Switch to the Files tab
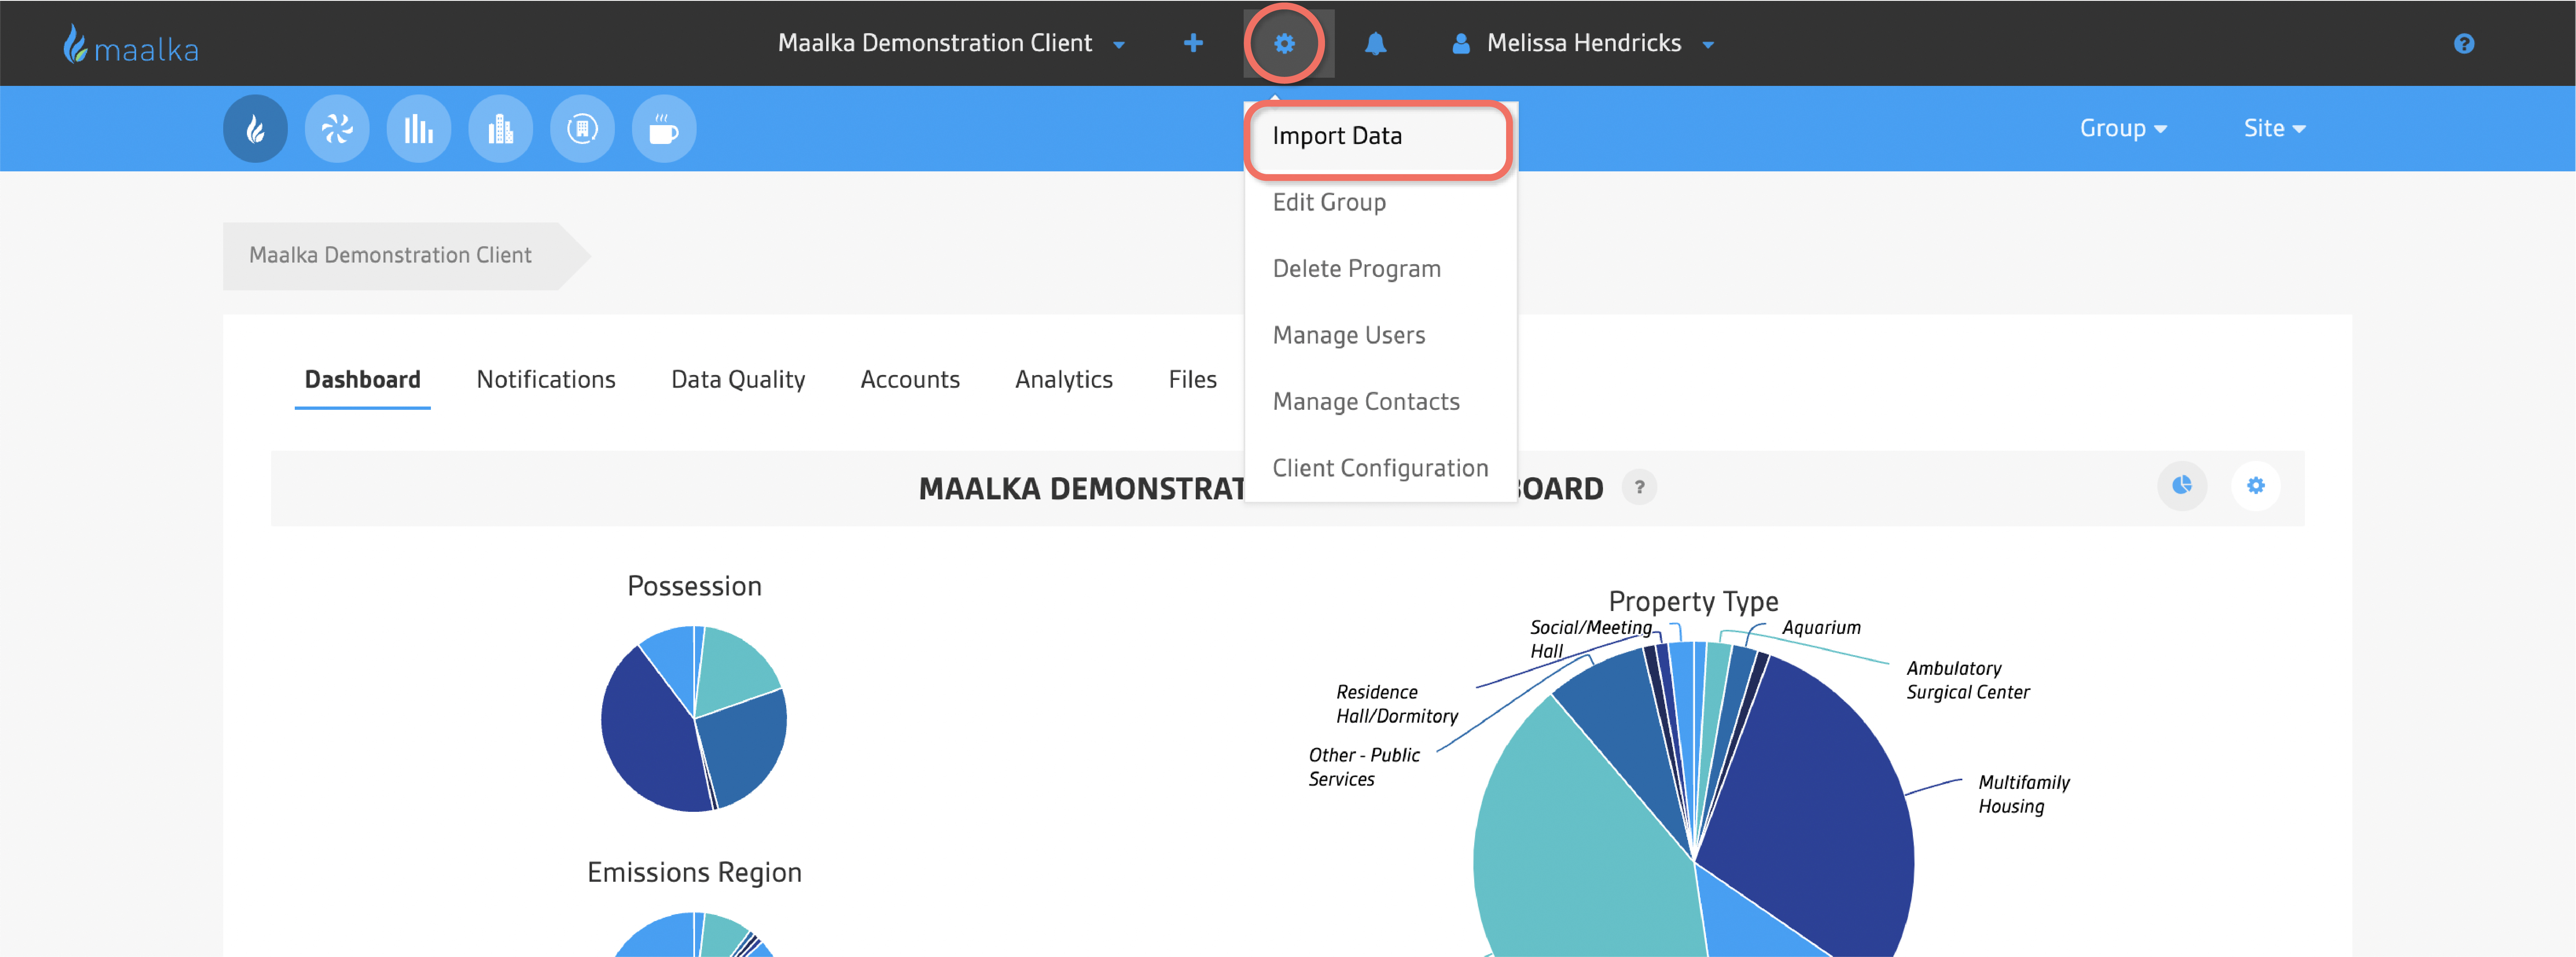2576x957 pixels. 1192,380
